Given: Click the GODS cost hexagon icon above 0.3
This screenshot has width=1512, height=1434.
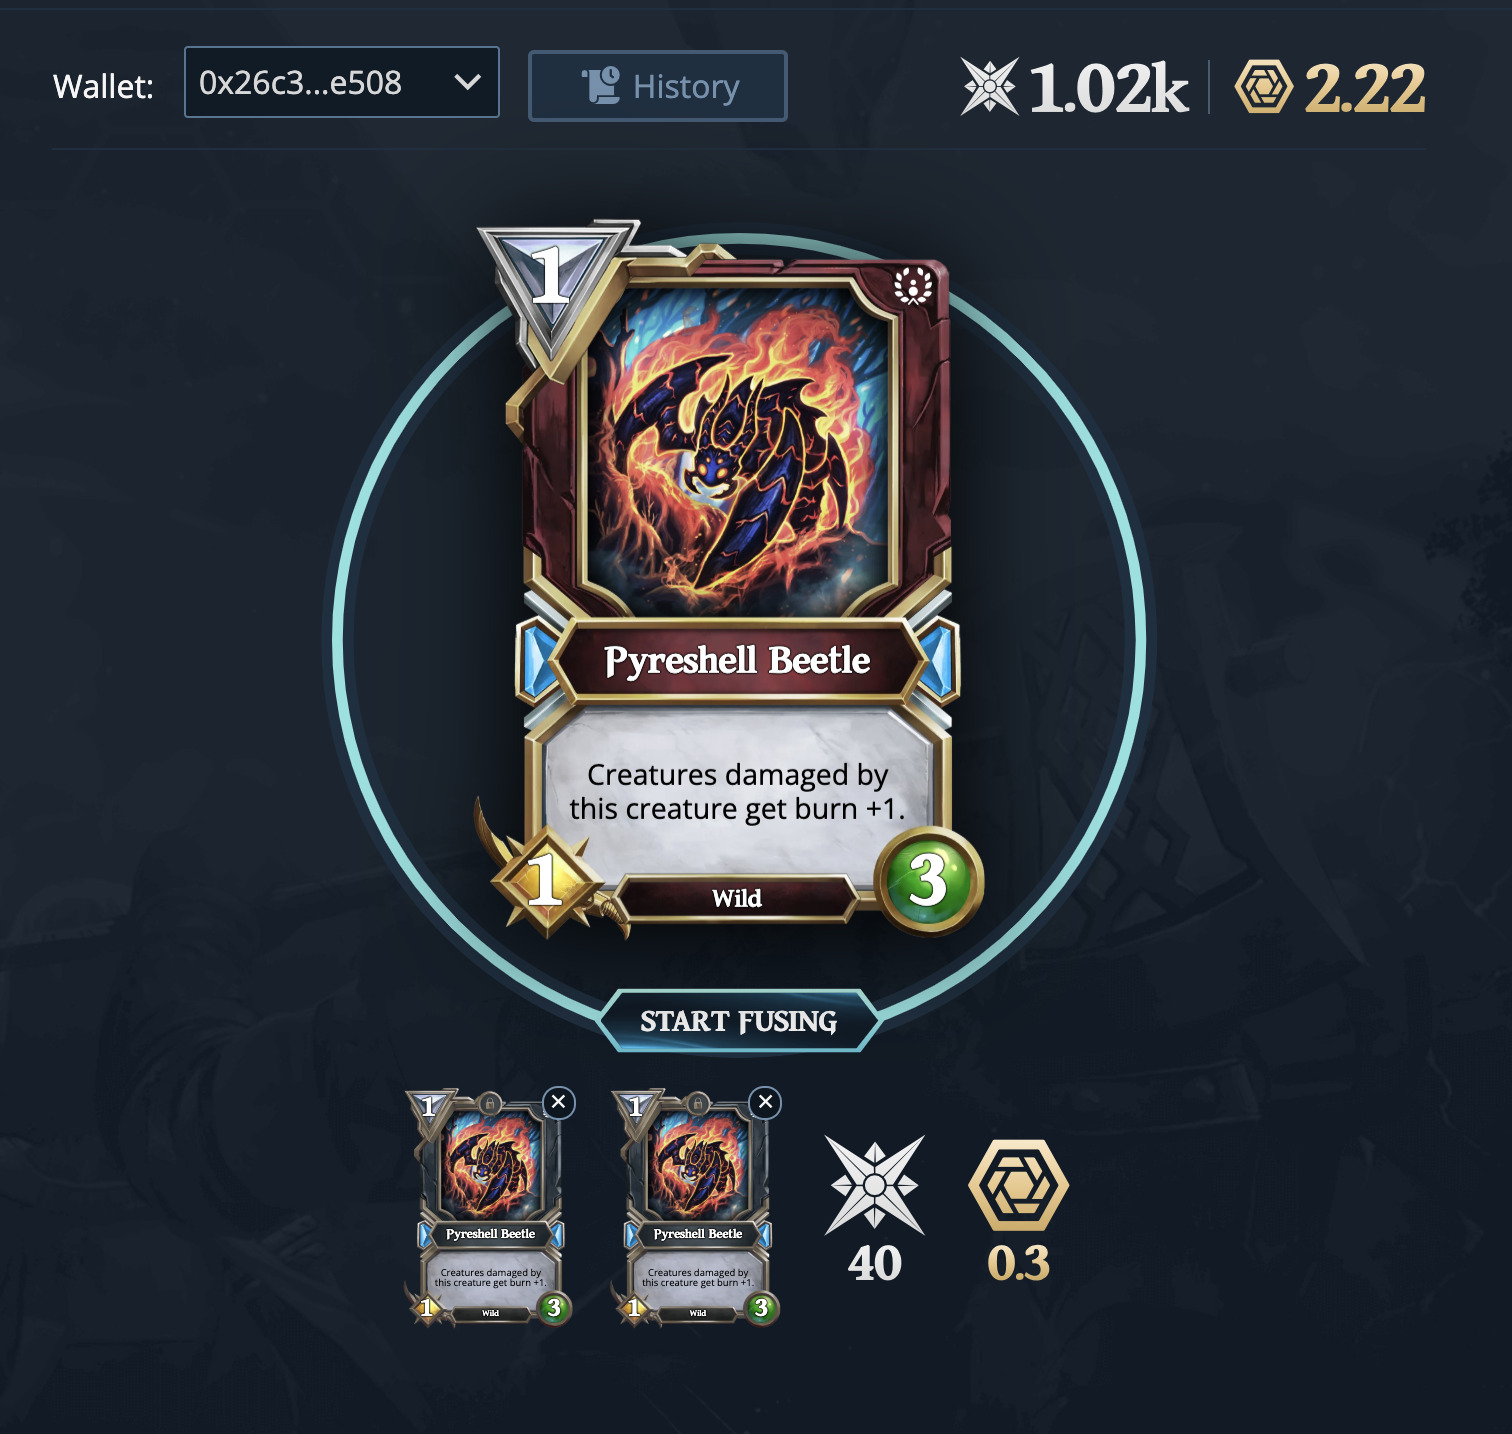Looking at the screenshot, I should point(1019,1185).
